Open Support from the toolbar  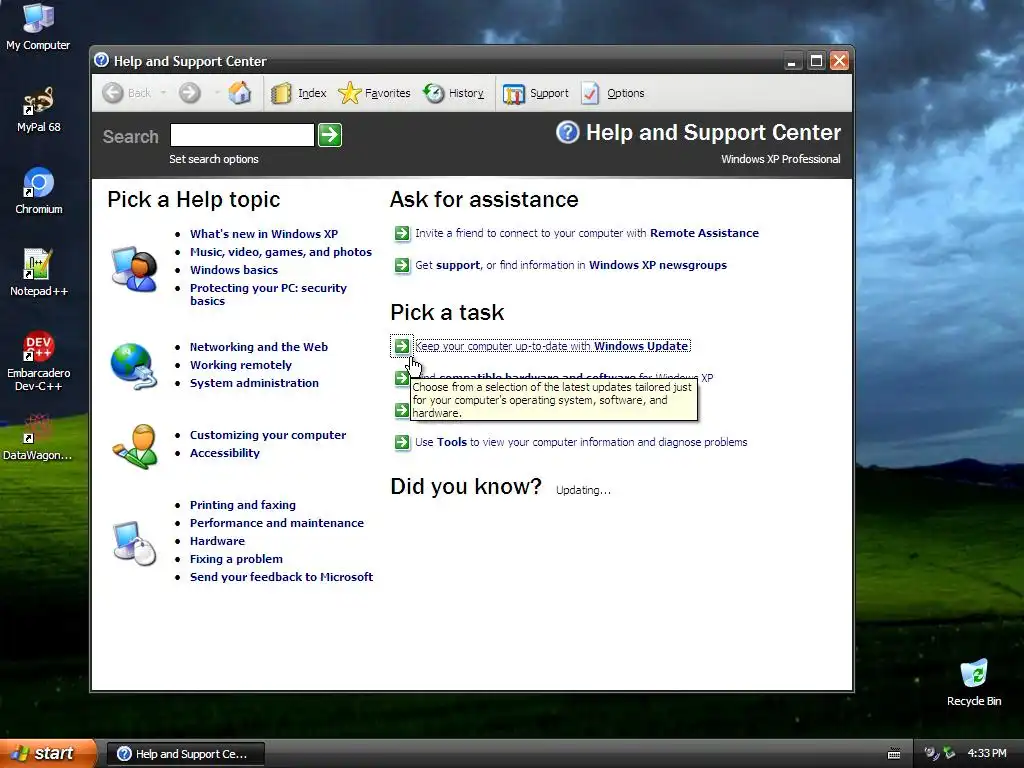[536, 93]
